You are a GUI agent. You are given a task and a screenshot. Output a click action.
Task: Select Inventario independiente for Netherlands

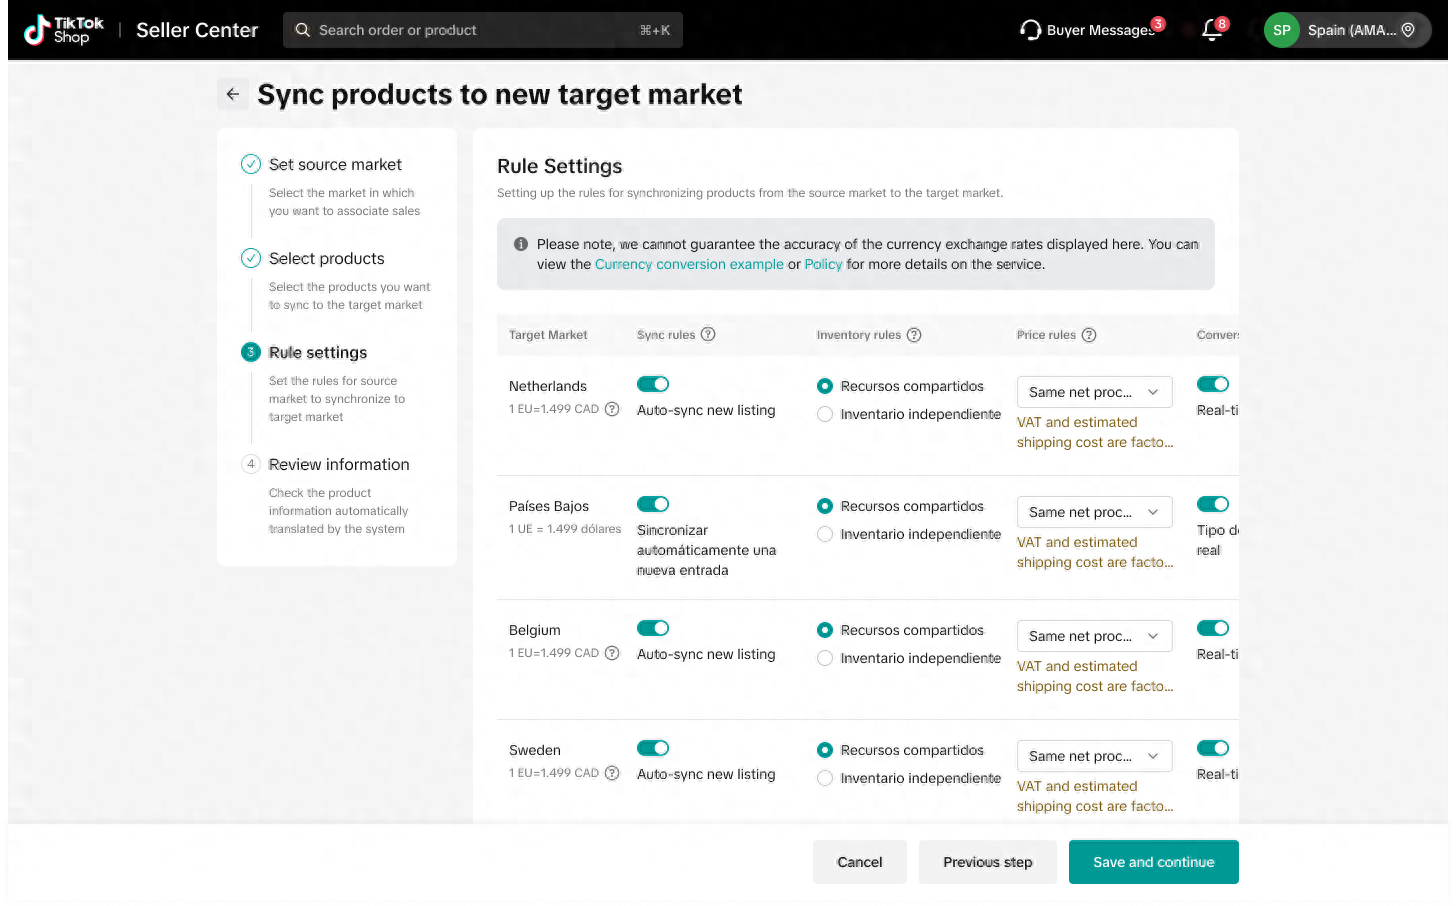[x=825, y=414]
